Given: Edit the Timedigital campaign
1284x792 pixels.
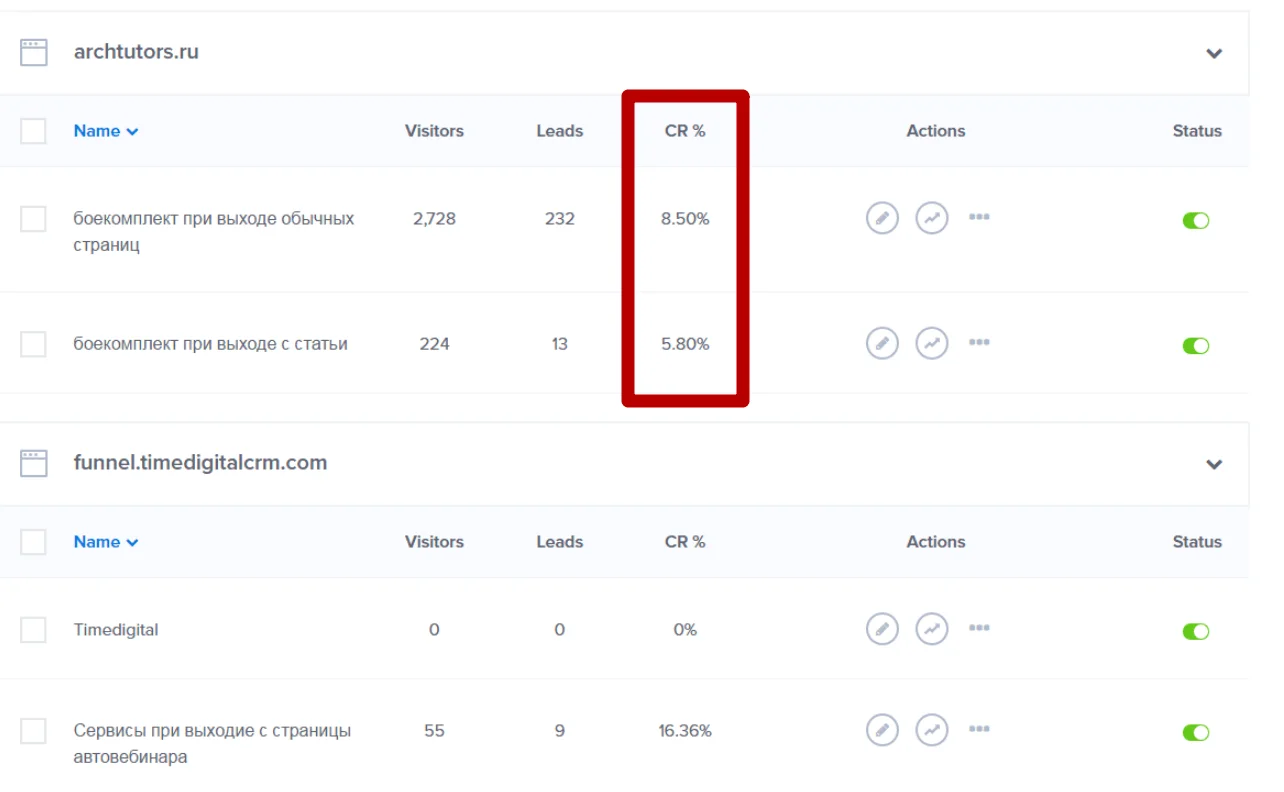Looking at the screenshot, I should coord(881,629).
